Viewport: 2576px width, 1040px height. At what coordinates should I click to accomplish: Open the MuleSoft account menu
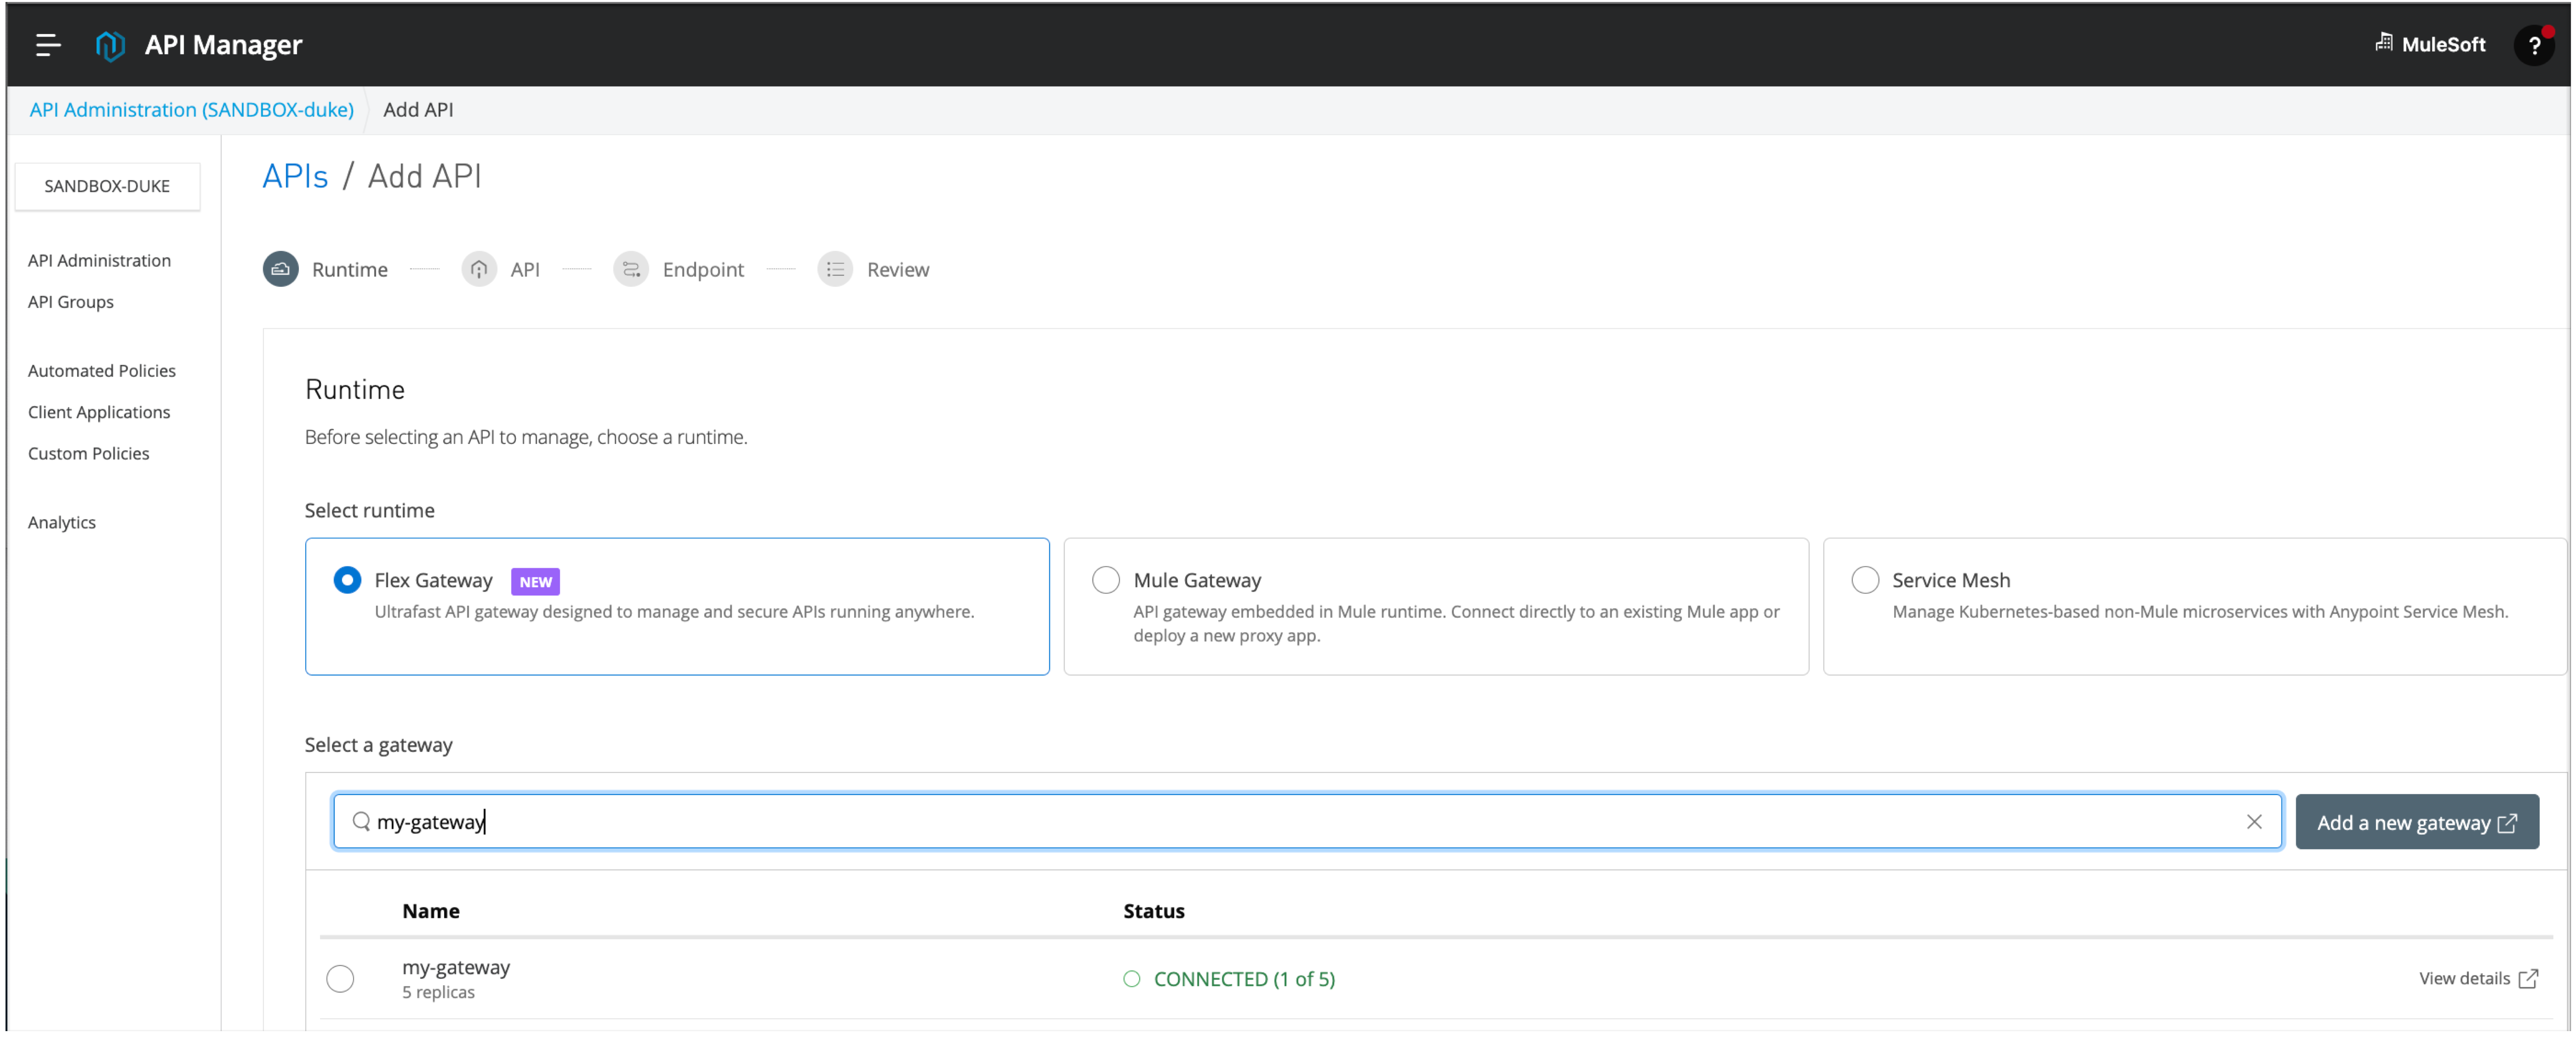click(x=2430, y=44)
